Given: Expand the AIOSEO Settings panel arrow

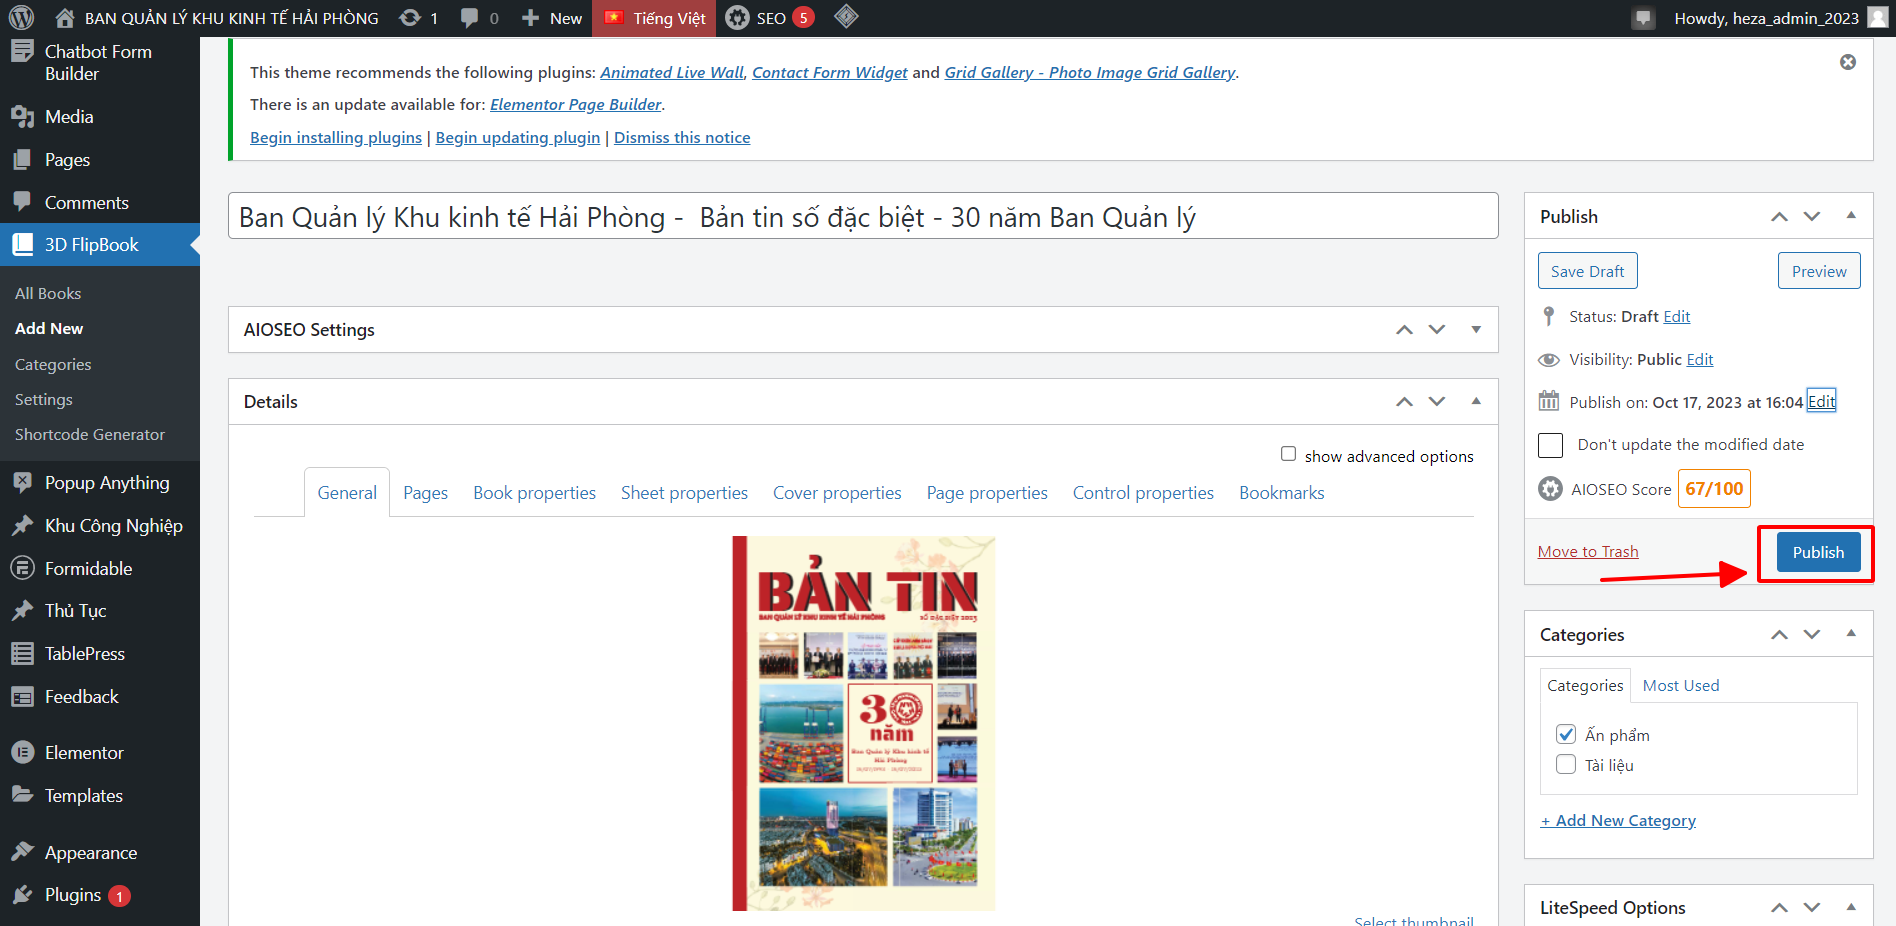Looking at the screenshot, I should (x=1476, y=330).
